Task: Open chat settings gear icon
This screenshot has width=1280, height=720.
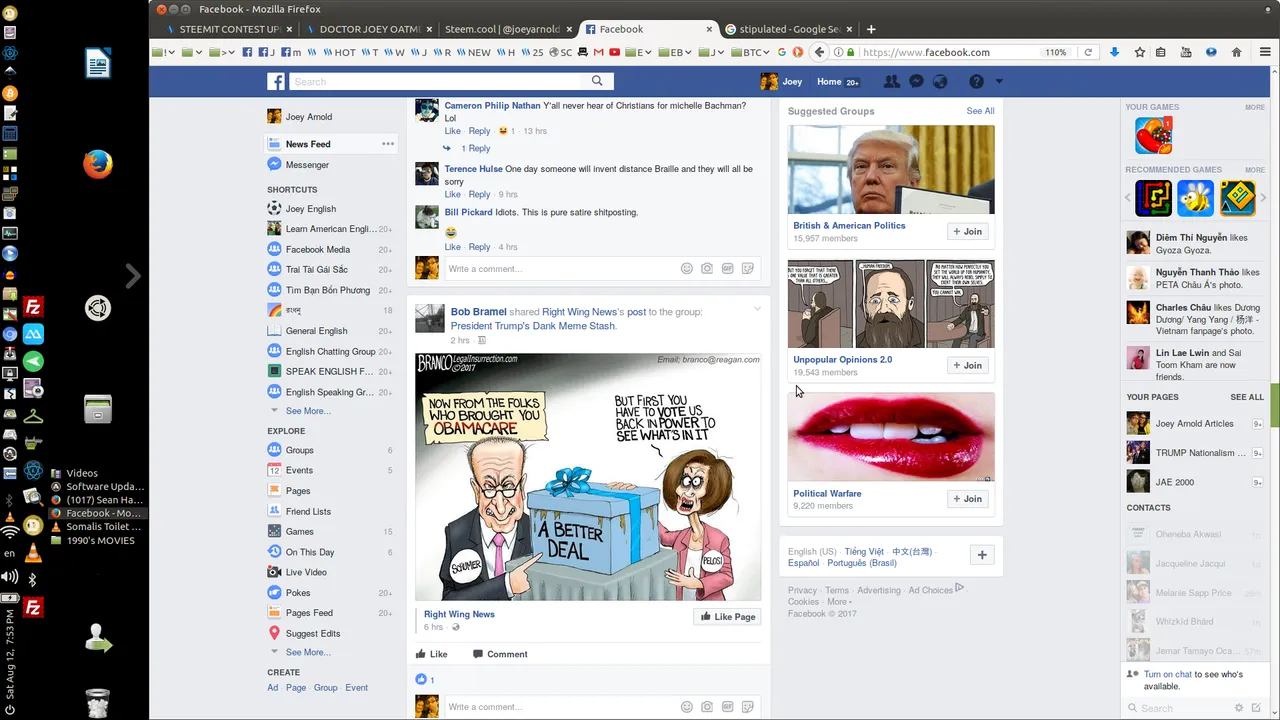Action: click(x=1239, y=706)
